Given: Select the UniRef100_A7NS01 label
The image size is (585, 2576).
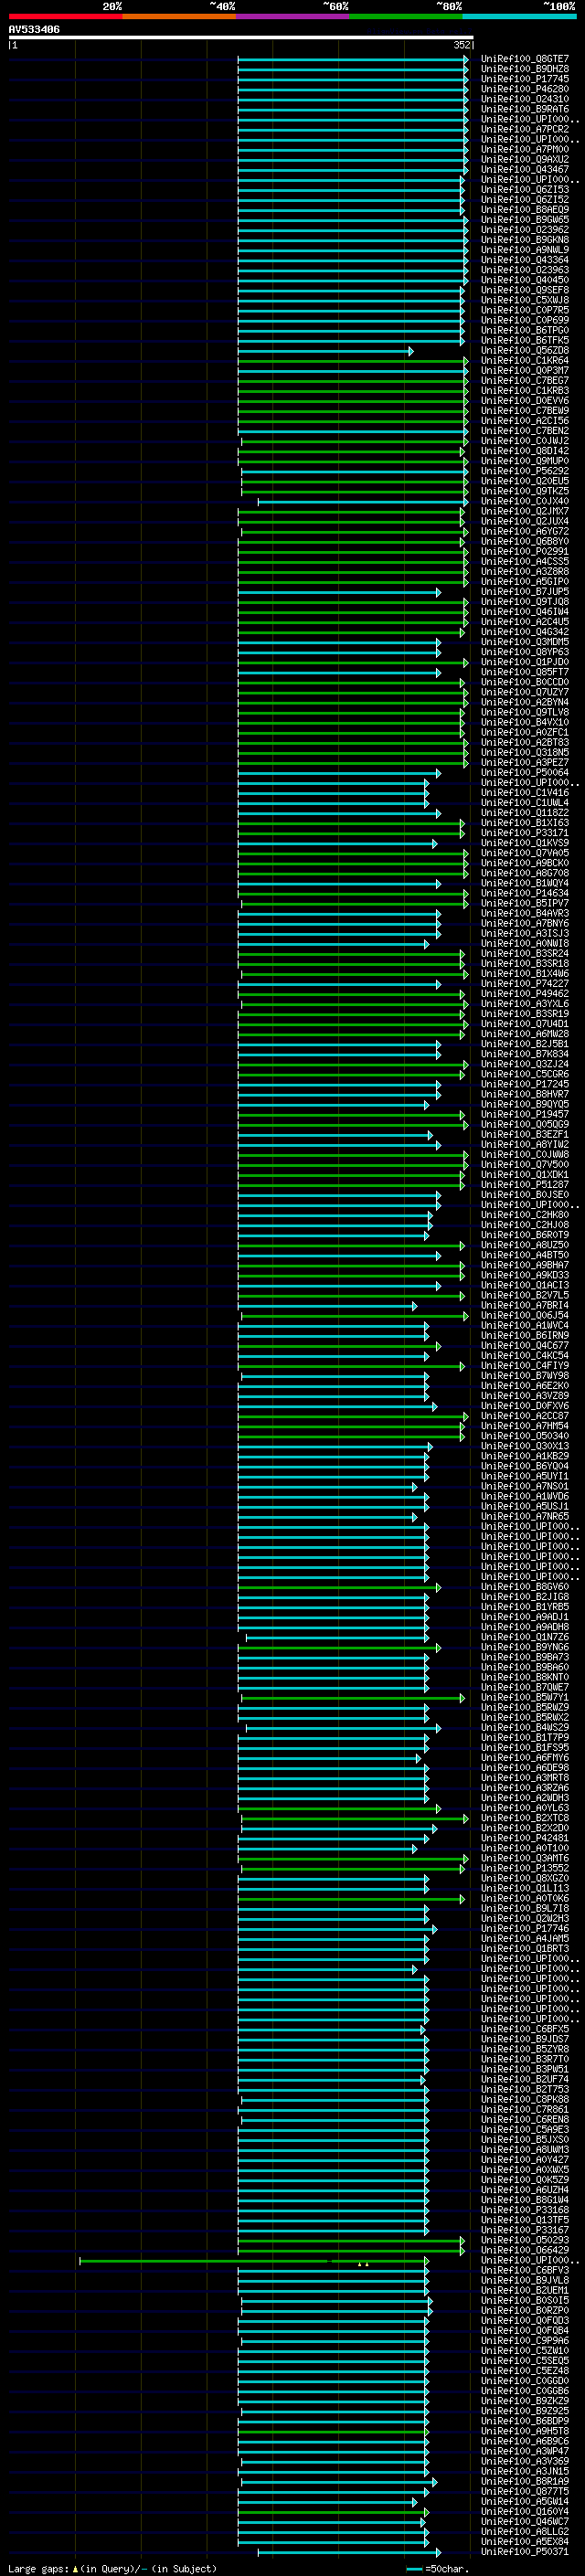Looking at the screenshot, I should [x=525, y=1487].
